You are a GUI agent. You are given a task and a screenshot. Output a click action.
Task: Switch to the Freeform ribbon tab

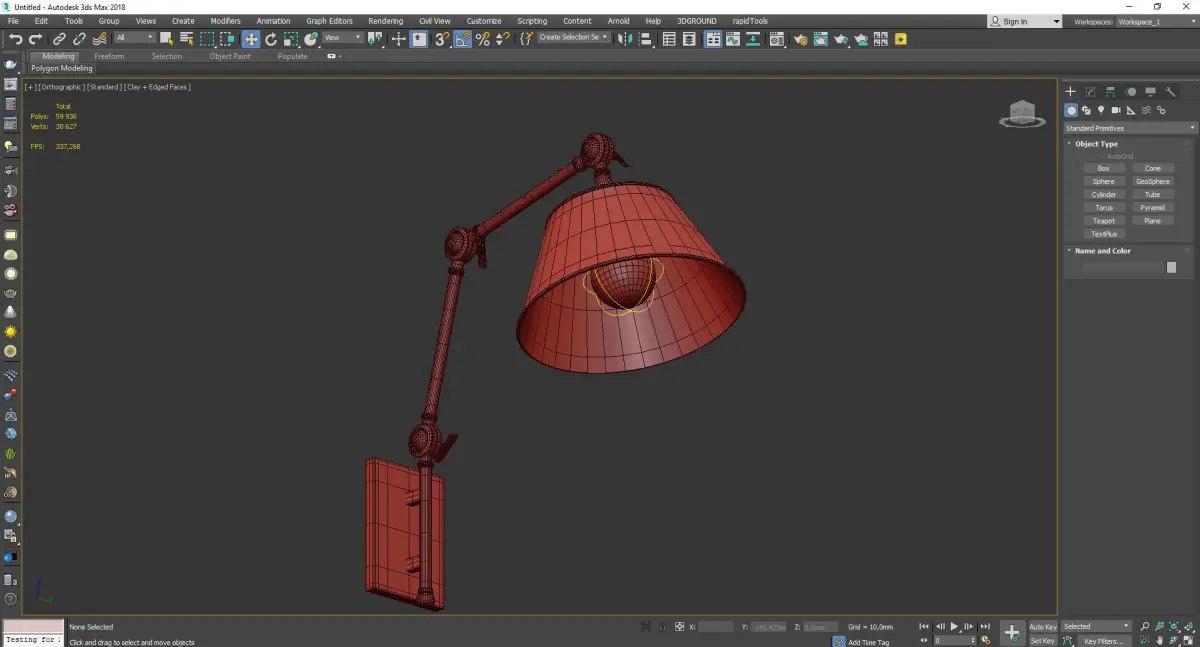click(109, 56)
